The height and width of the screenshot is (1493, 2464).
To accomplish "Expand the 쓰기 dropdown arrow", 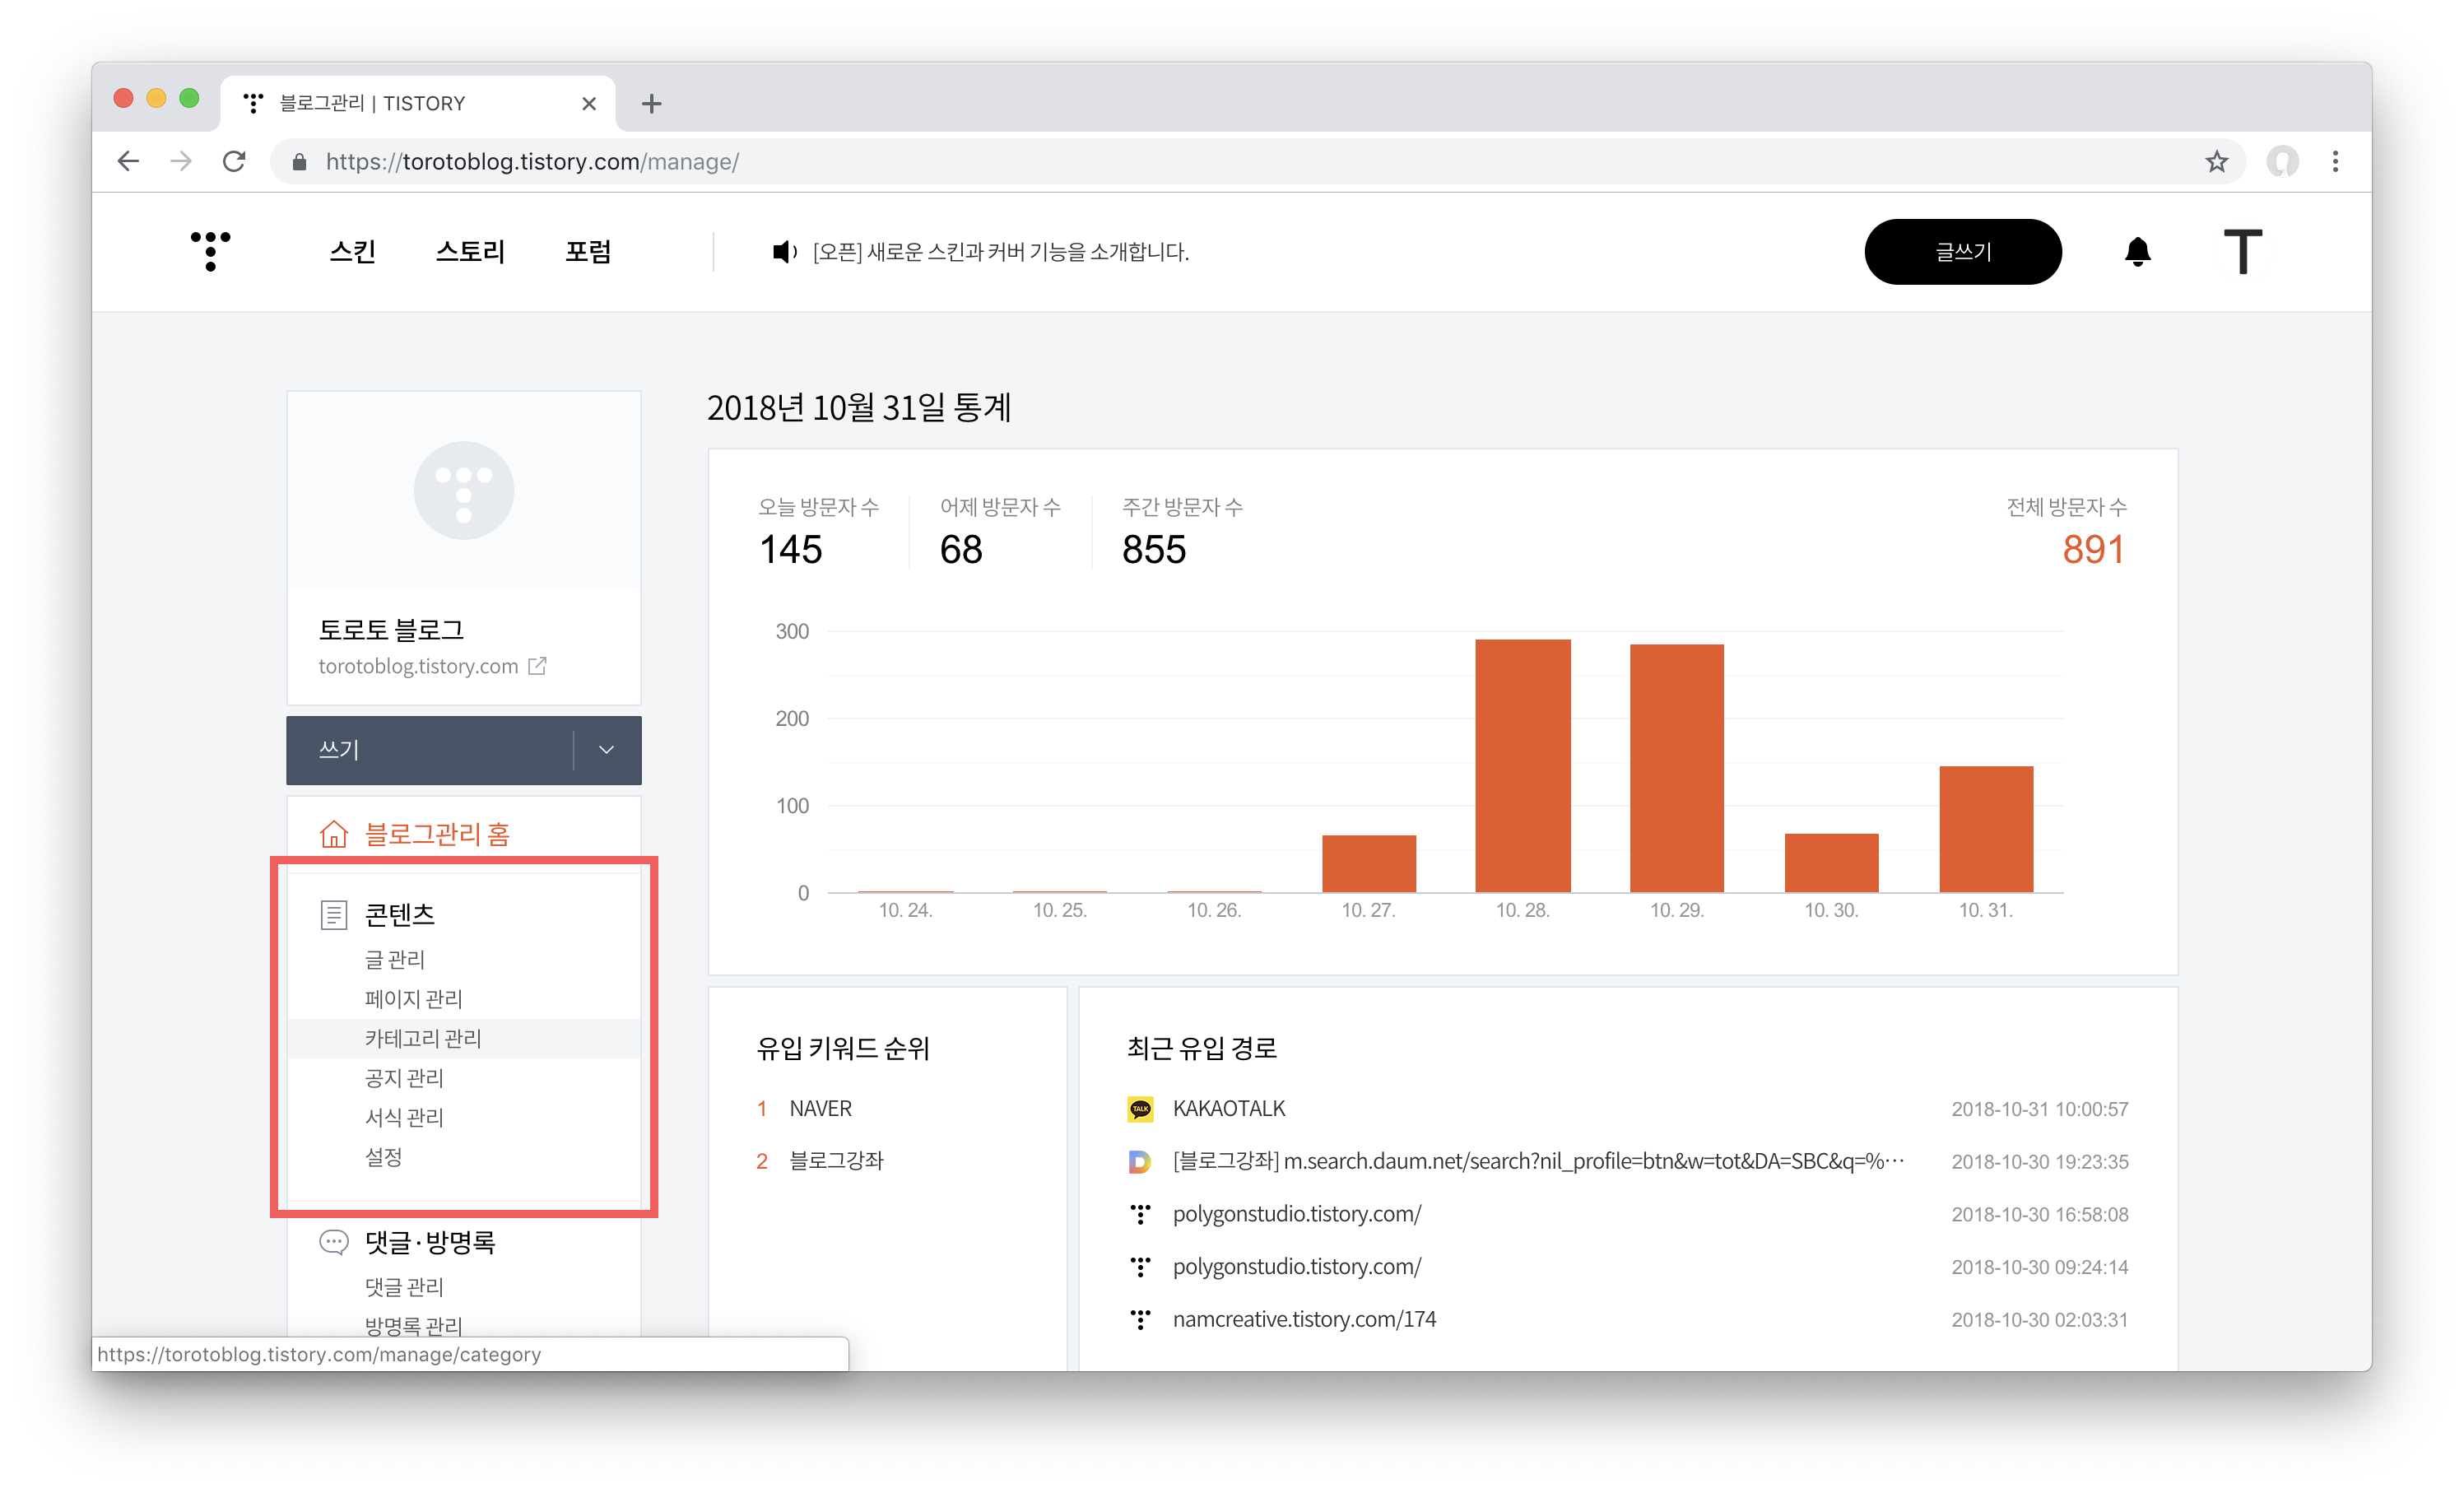I will coord(606,750).
